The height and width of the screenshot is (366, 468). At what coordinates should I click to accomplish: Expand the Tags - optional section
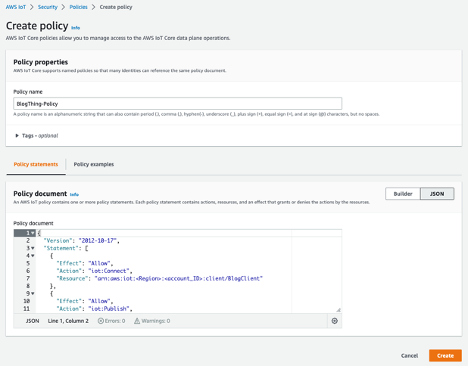(37, 136)
